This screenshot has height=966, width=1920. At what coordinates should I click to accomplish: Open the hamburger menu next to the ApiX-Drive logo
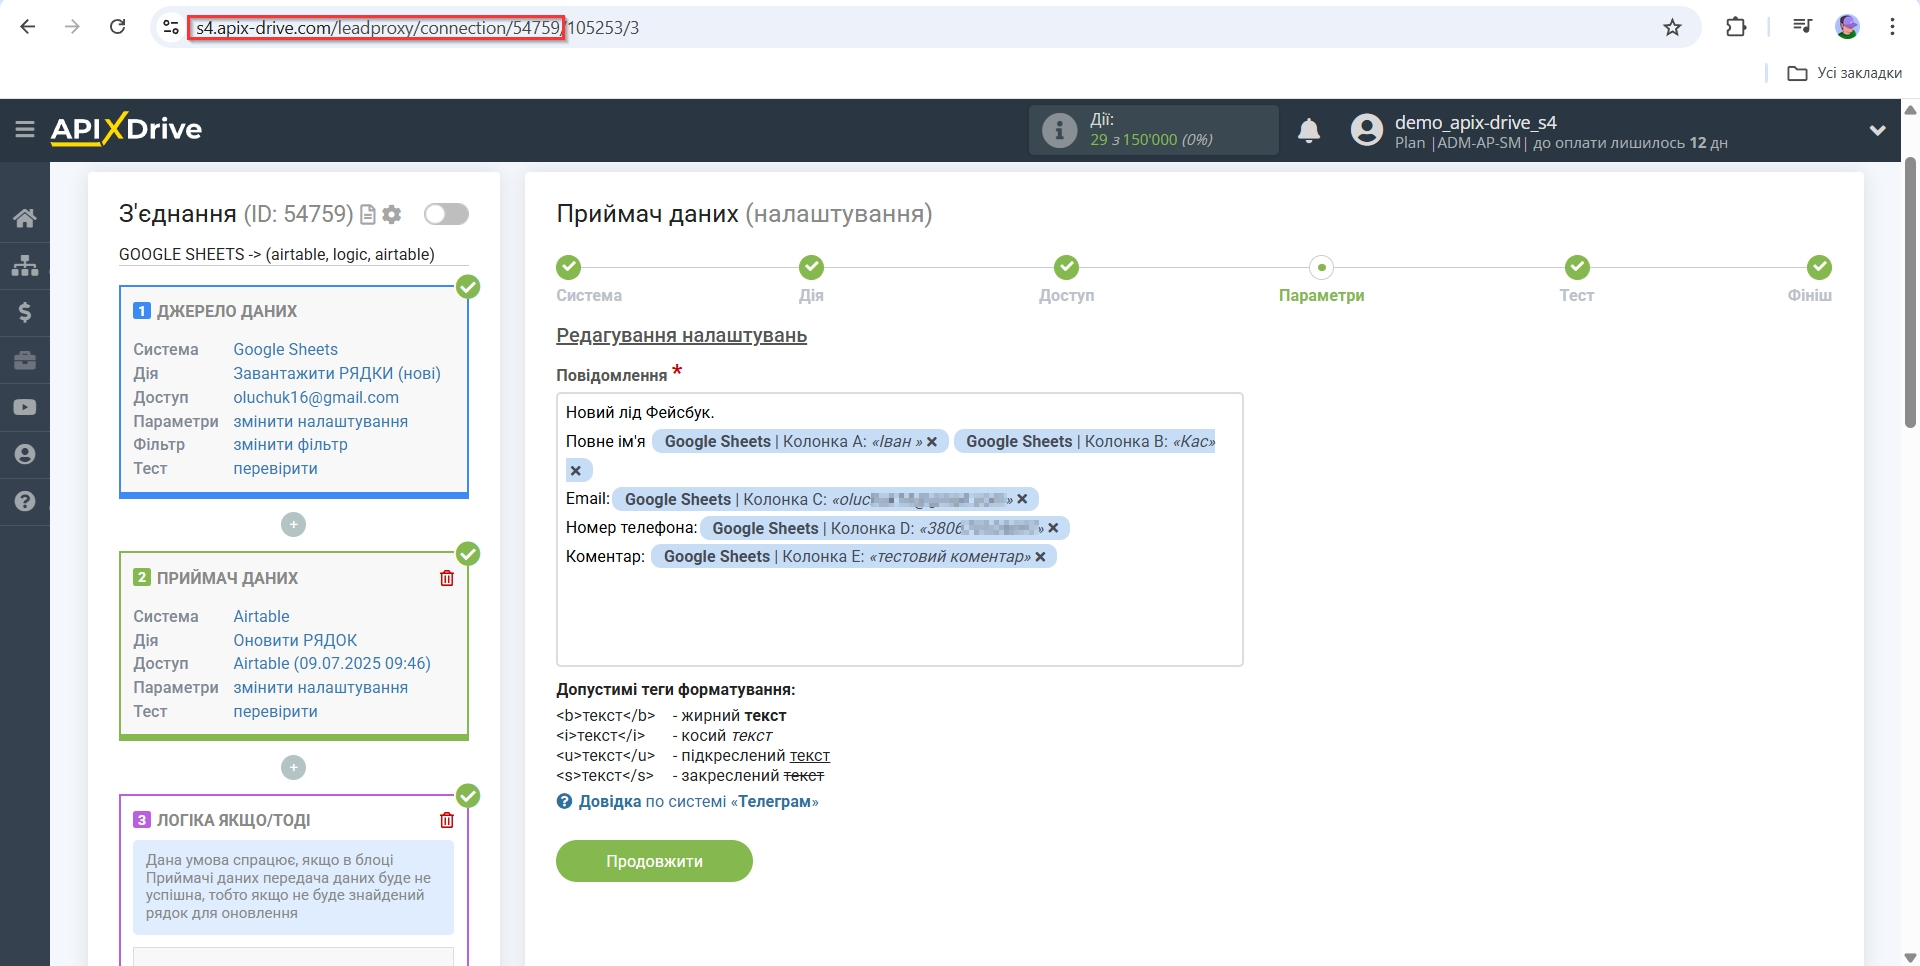coord(25,129)
